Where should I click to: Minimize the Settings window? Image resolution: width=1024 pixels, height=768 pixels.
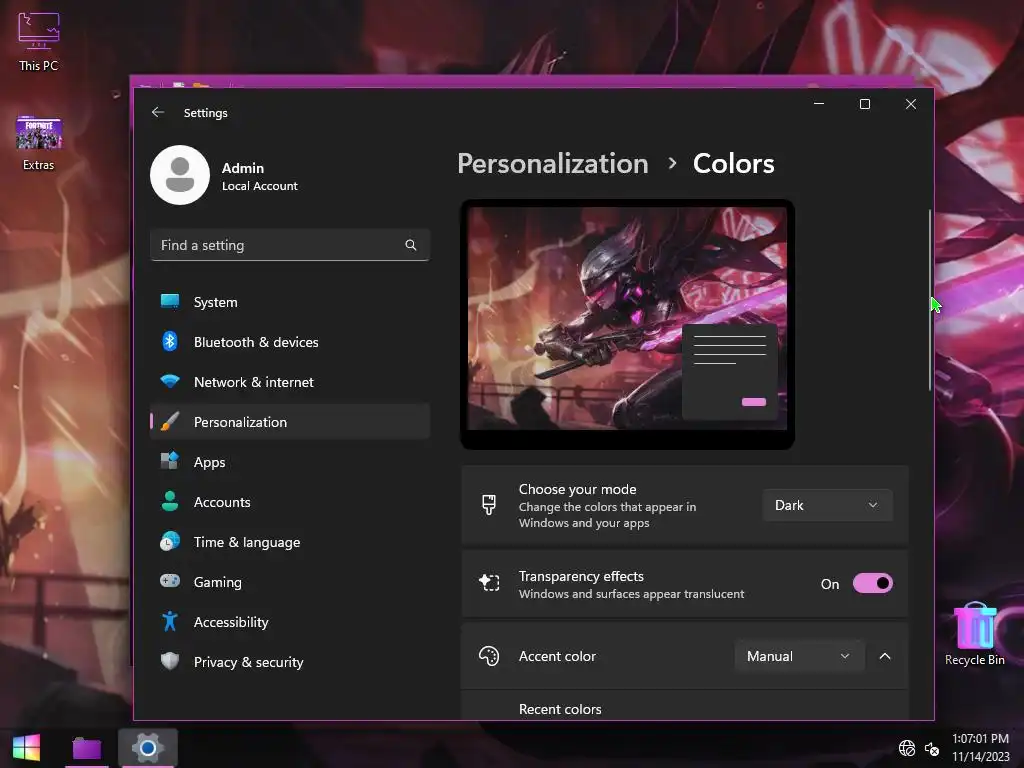click(x=819, y=104)
